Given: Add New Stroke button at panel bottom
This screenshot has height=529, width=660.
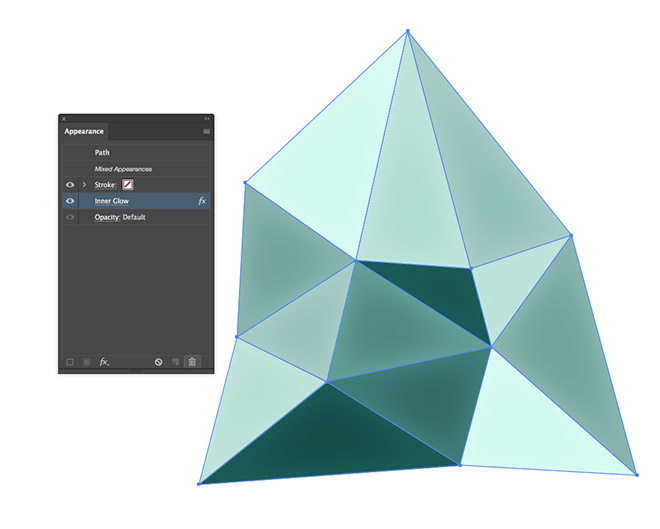Looking at the screenshot, I should [x=70, y=362].
